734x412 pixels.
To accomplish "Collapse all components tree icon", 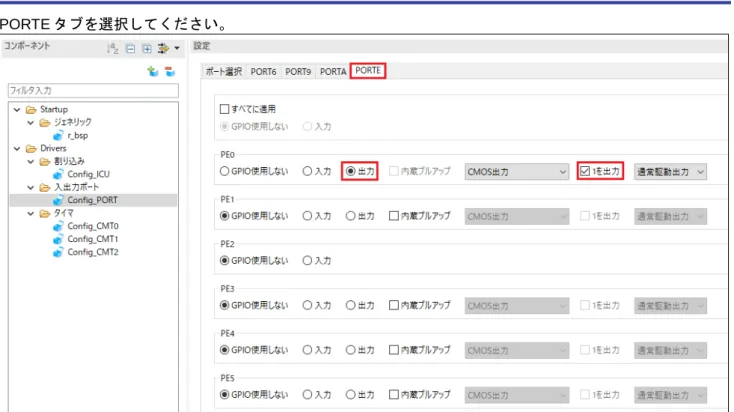I will click(x=131, y=49).
